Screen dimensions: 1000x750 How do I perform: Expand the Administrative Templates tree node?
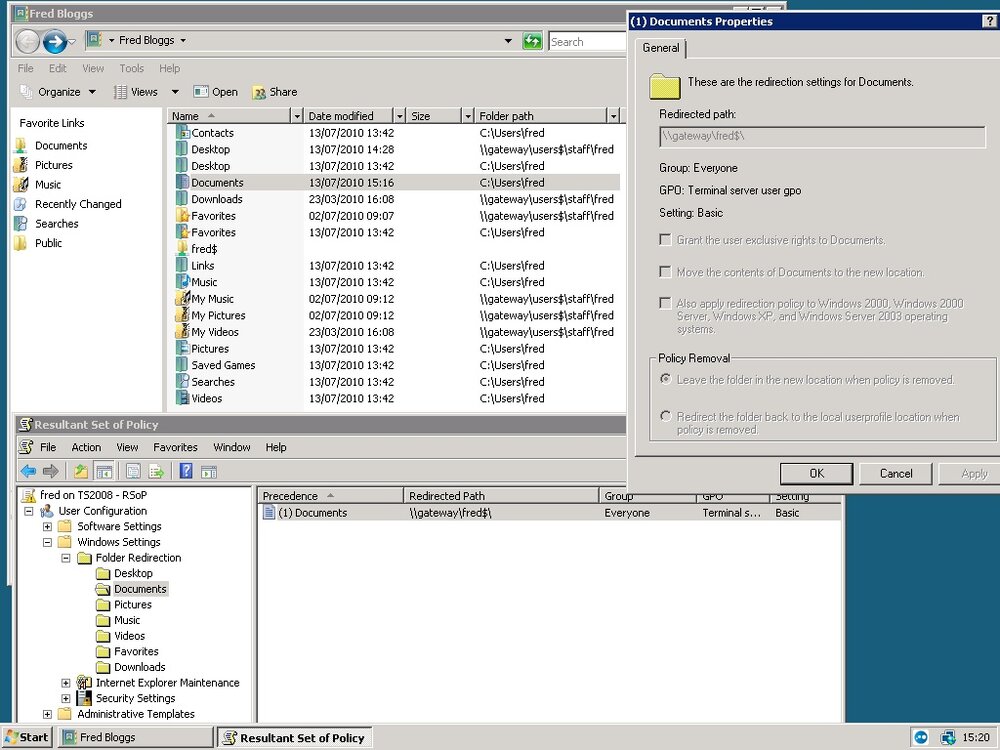47,714
